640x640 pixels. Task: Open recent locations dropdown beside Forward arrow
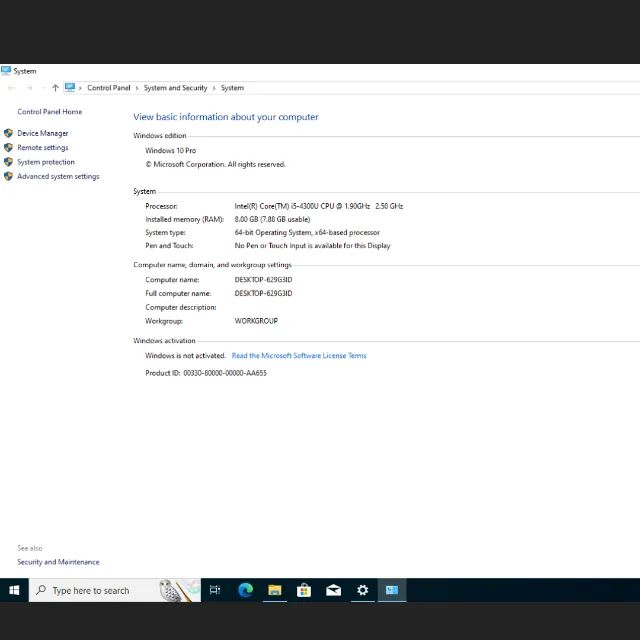click(x=43, y=88)
